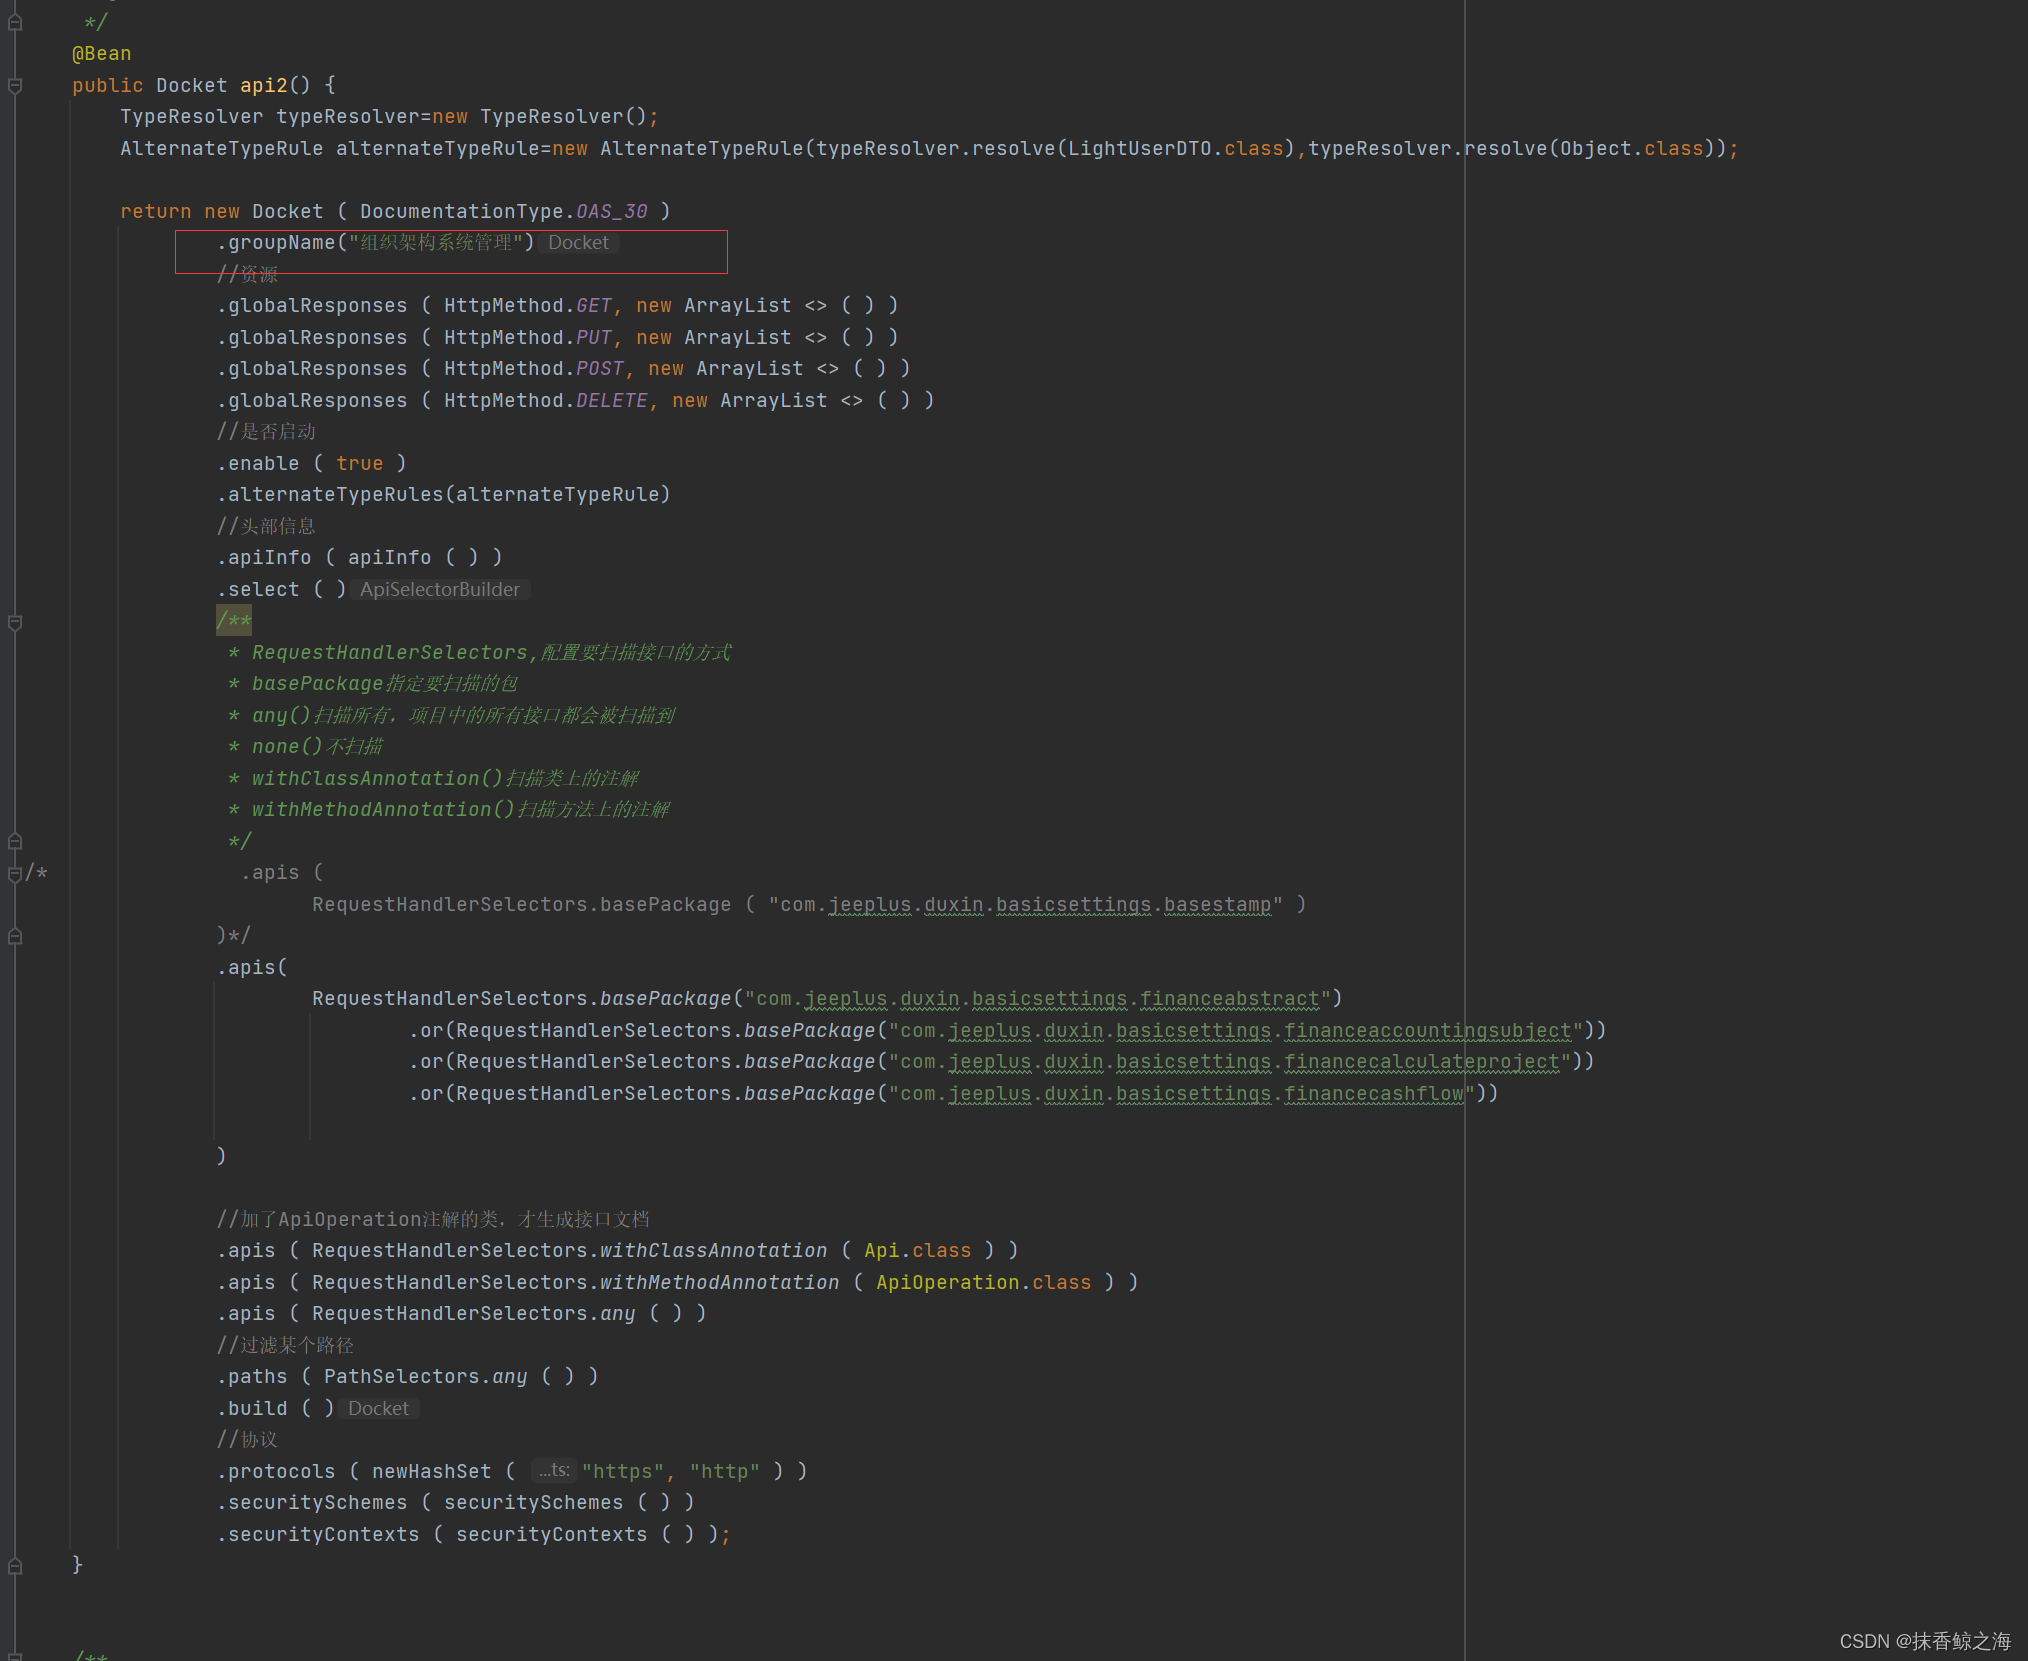Click the '...ts:' parameter hint in newHashSet

(x=553, y=1471)
